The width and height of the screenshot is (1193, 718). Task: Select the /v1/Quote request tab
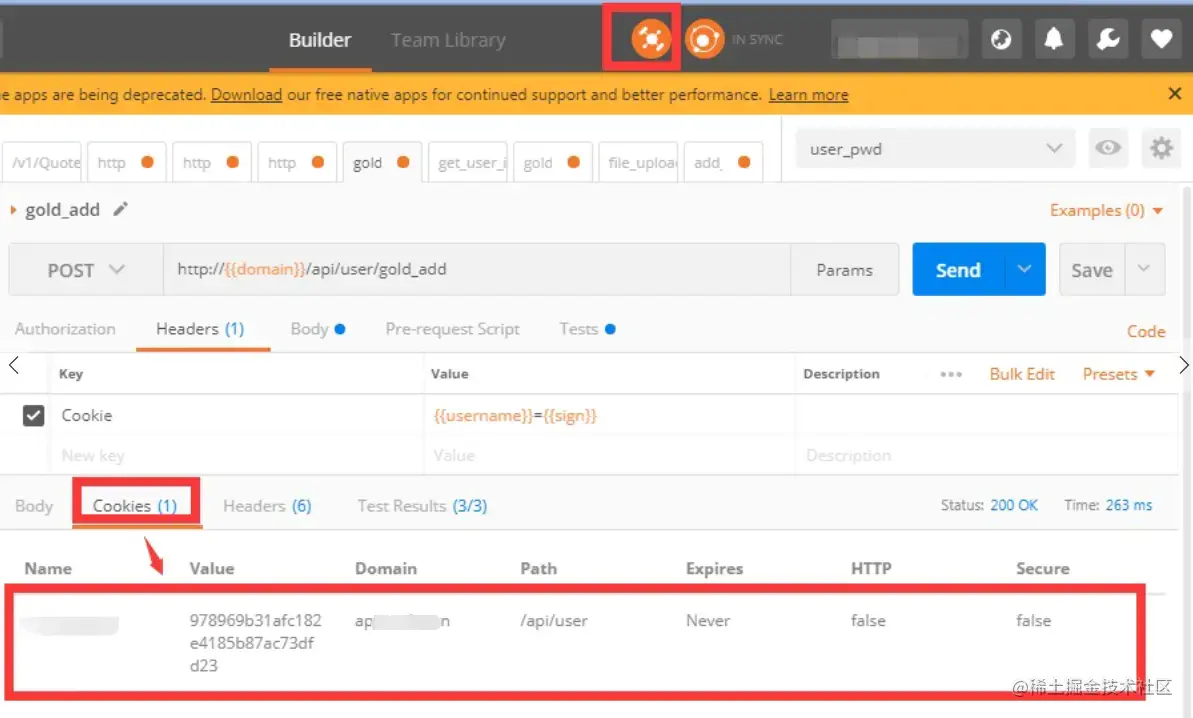43,162
